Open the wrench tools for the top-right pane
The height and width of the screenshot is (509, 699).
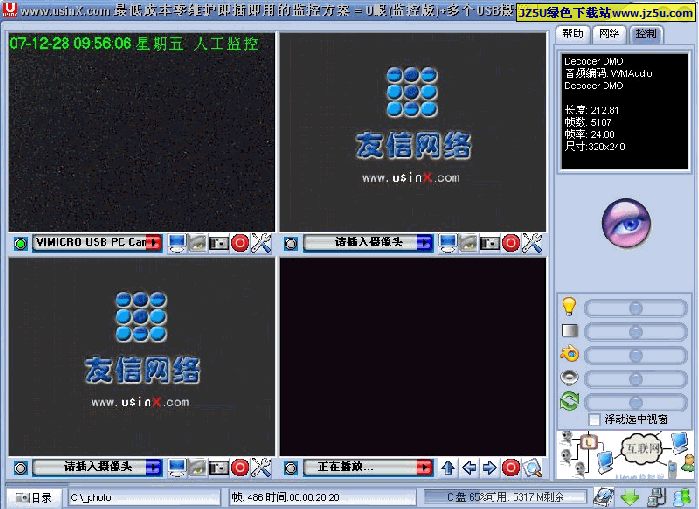point(532,243)
